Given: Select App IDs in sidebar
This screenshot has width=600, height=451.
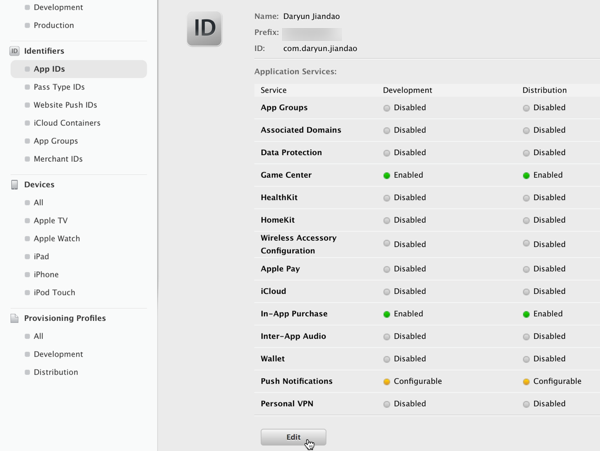Looking at the screenshot, I should click(x=49, y=69).
